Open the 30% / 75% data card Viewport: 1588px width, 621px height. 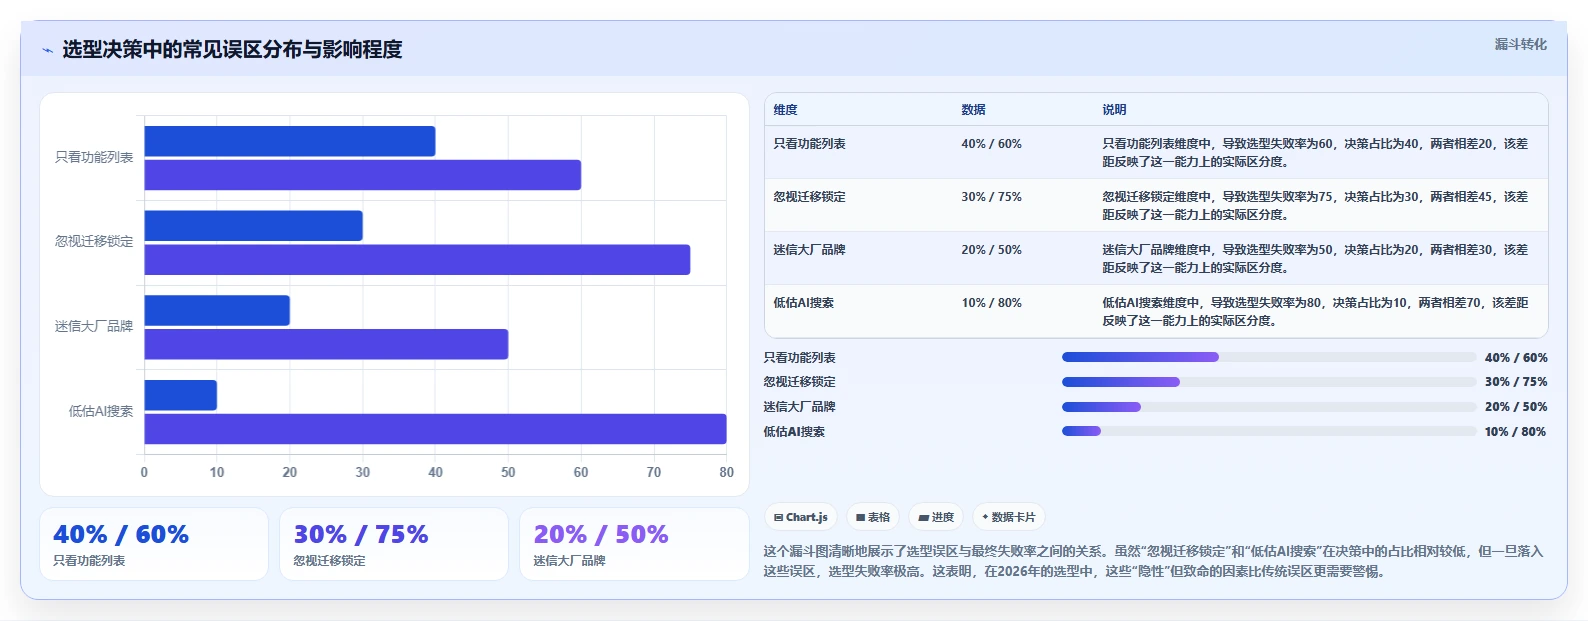click(x=394, y=544)
